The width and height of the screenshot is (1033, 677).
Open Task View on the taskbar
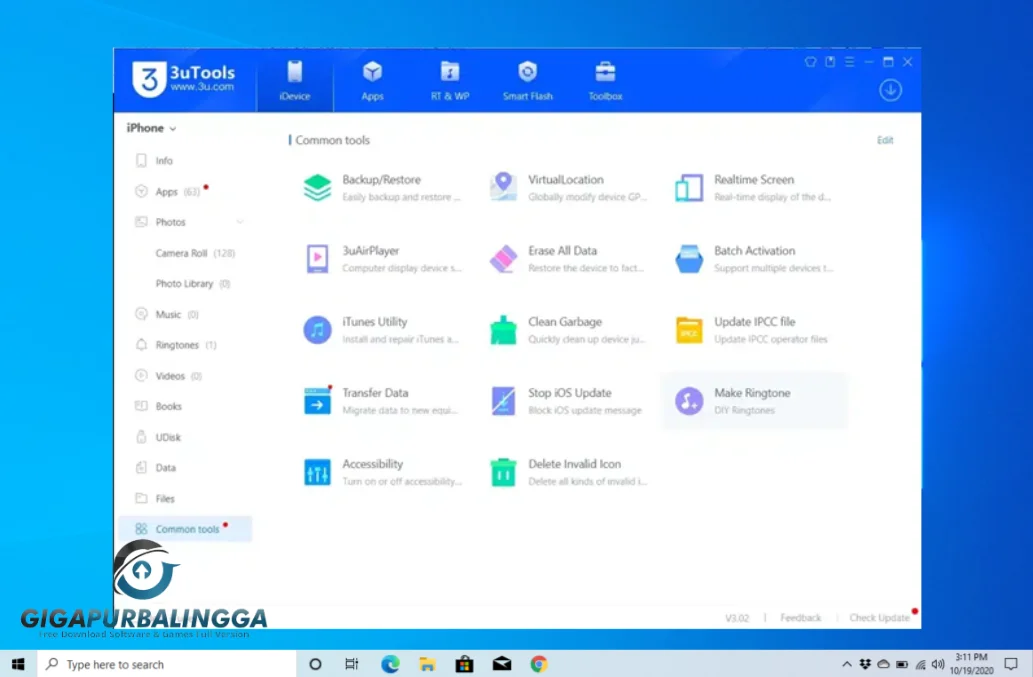[x=352, y=664]
